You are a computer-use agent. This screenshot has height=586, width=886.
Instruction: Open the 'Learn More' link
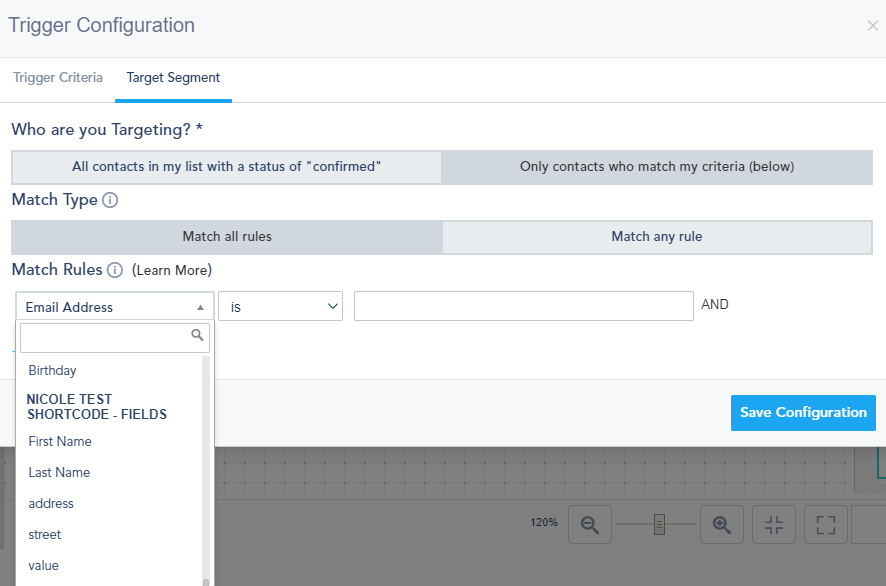coord(172,270)
